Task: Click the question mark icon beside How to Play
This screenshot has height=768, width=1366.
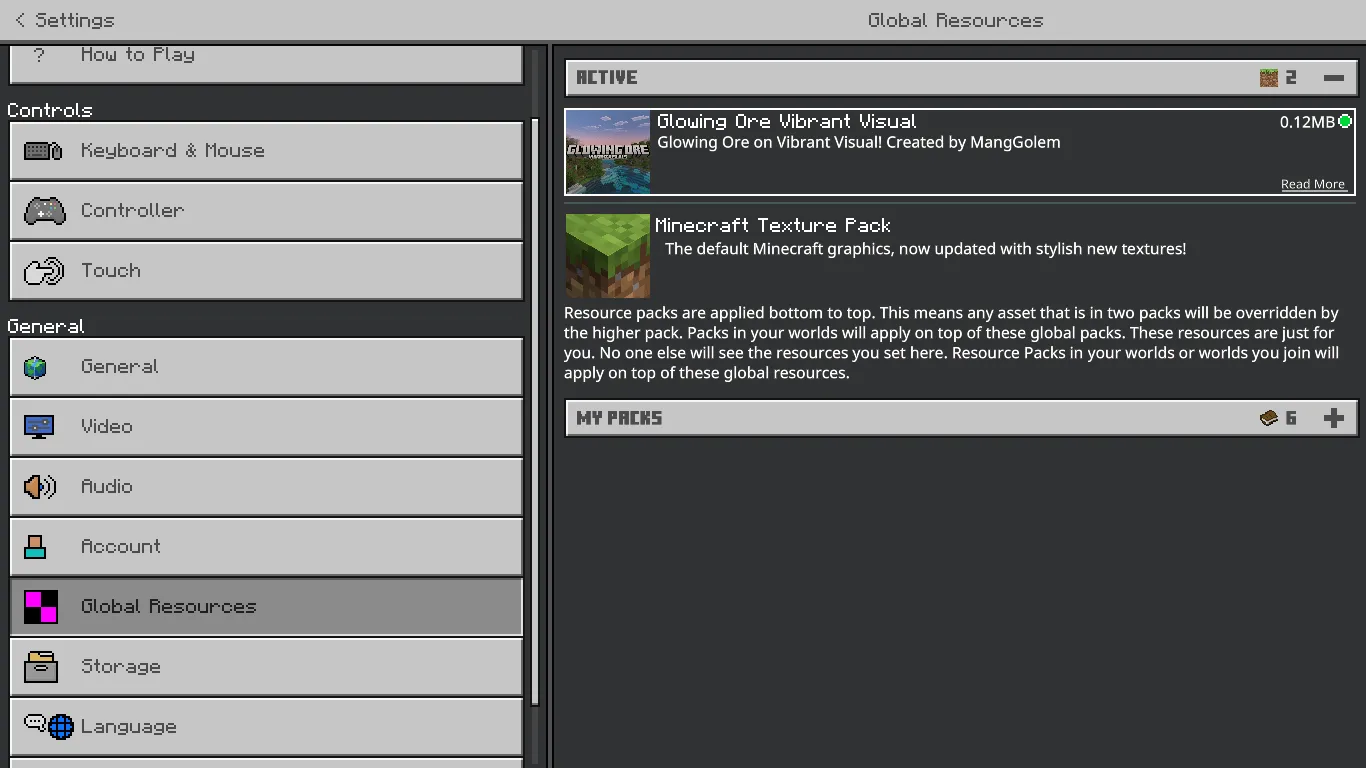Action: click(39, 55)
